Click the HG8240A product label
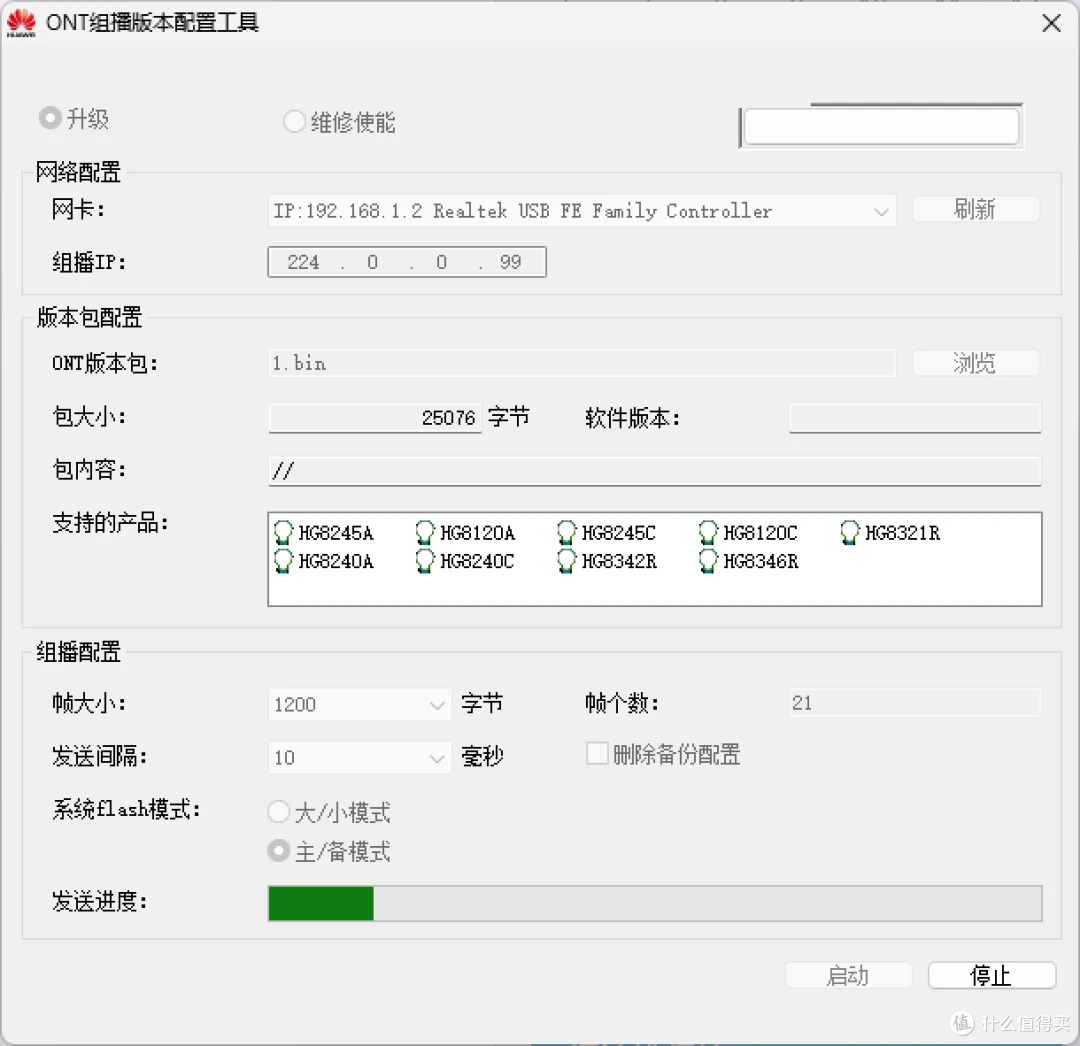Viewport: 1080px width, 1046px height. tap(336, 561)
